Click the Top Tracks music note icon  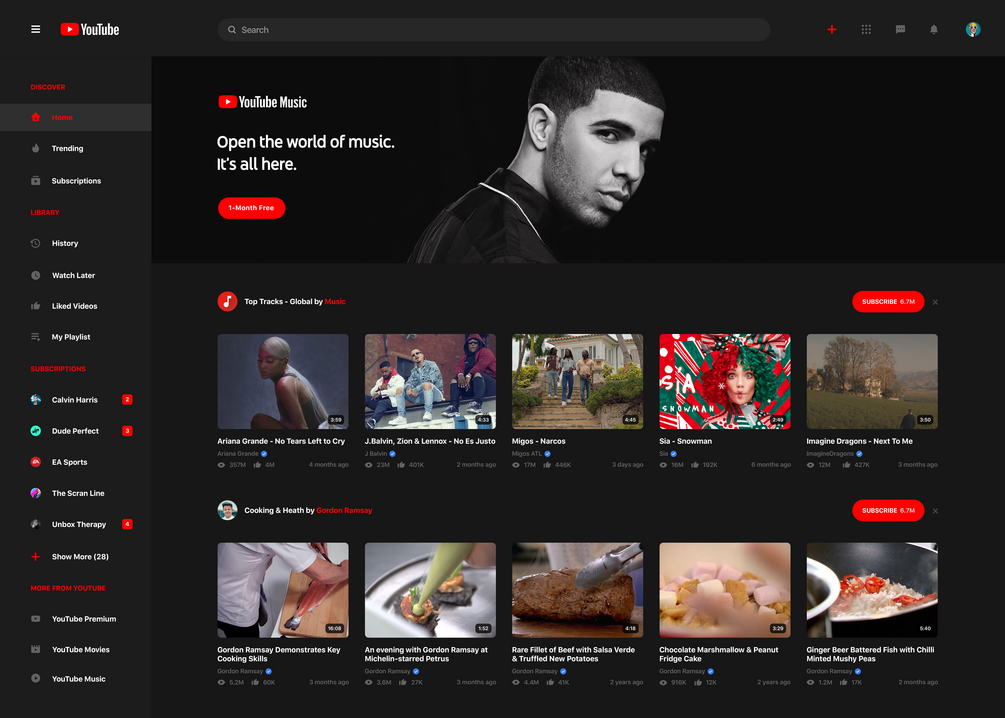(x=228, y=301)
